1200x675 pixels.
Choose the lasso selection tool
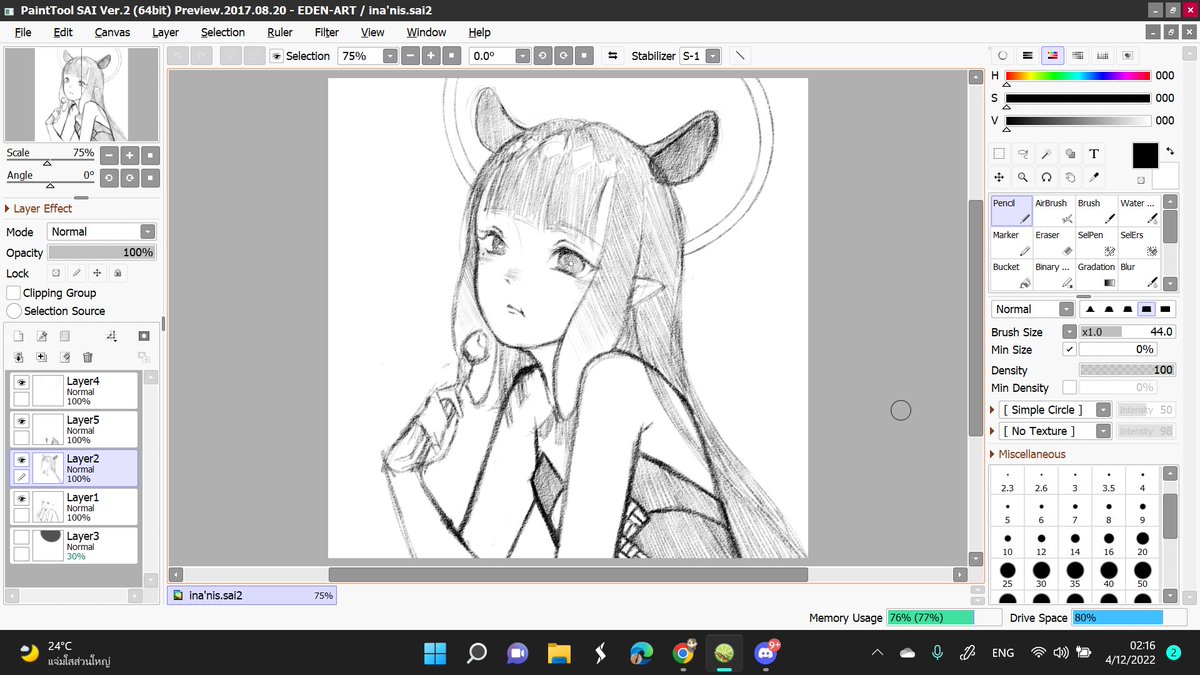[x=1023, y=154]
